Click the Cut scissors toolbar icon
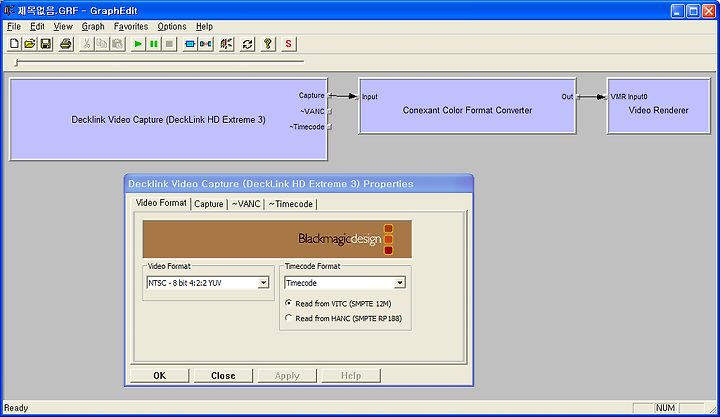720x417 pixels. pos(86,44)
